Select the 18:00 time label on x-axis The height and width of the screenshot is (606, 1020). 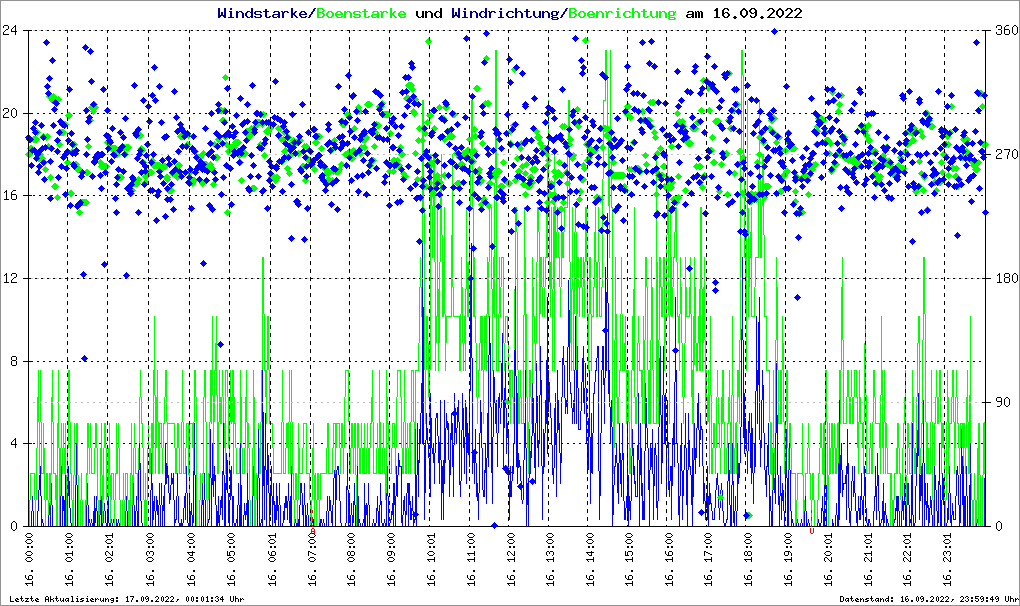(x=748, y=560)
